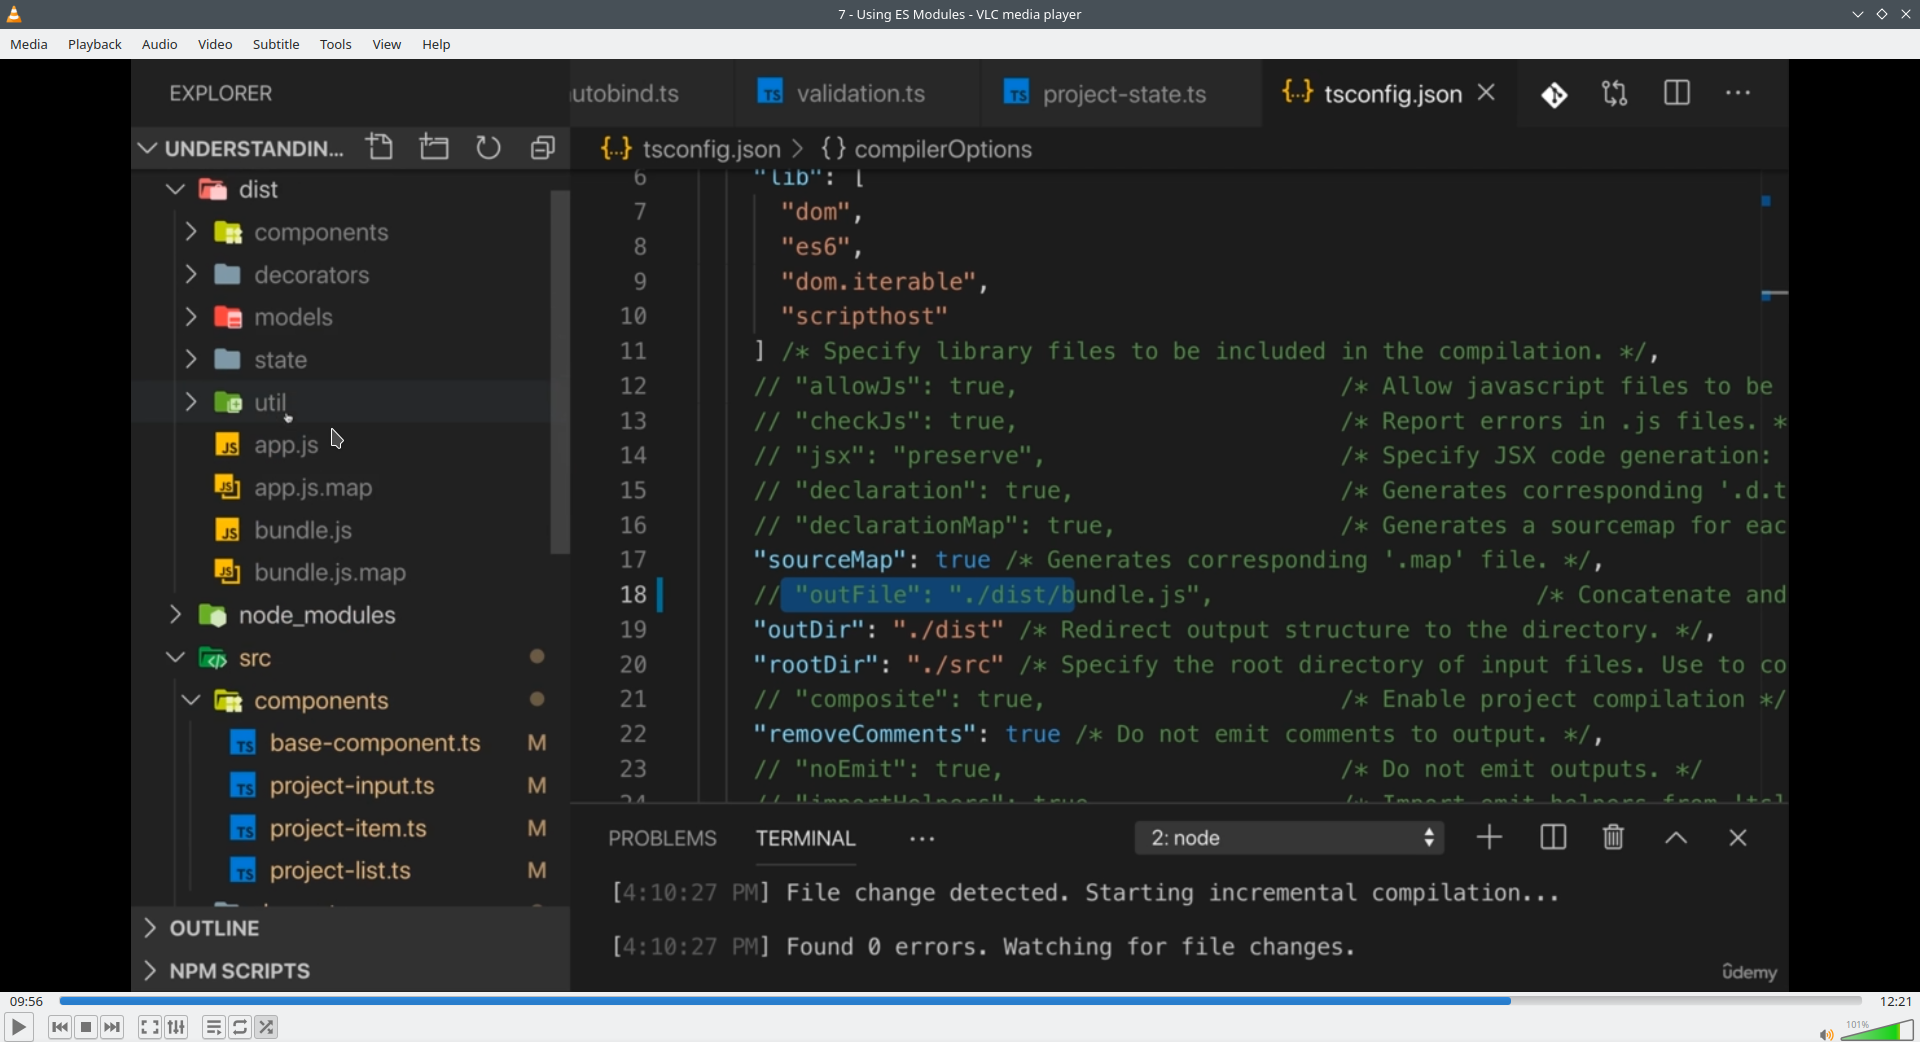Refresh the Explorer file tree

[489, 149]
